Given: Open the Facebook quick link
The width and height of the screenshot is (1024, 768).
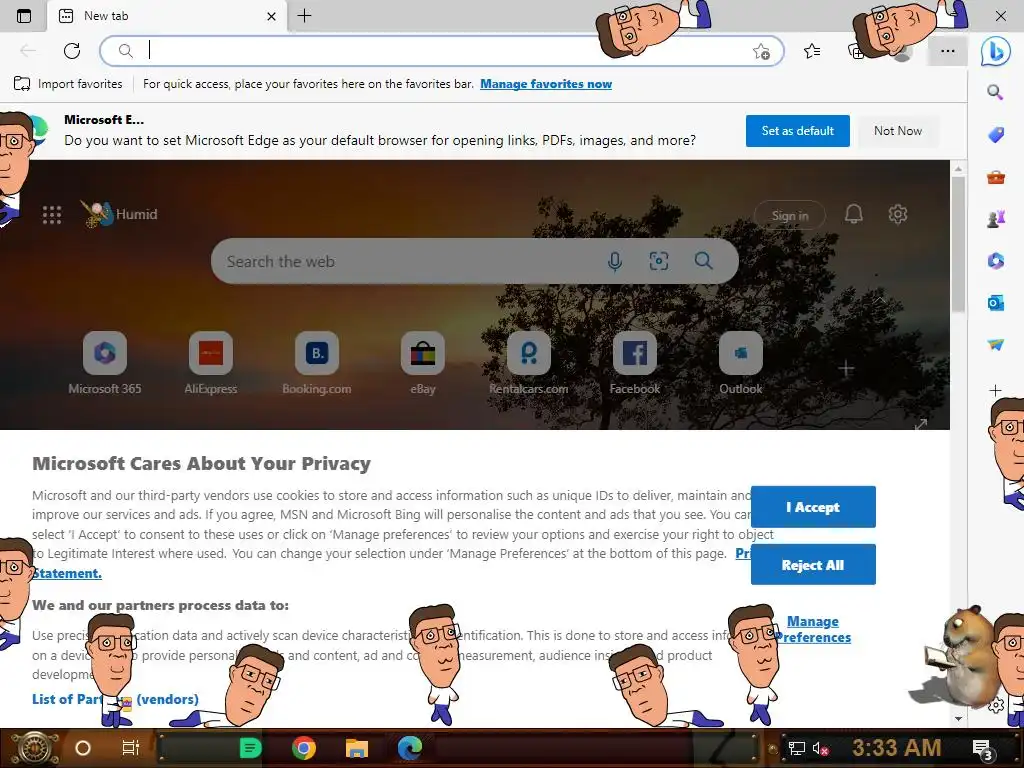Looking at the screenshot, I should pyautogui.click(x=635, y=364).
